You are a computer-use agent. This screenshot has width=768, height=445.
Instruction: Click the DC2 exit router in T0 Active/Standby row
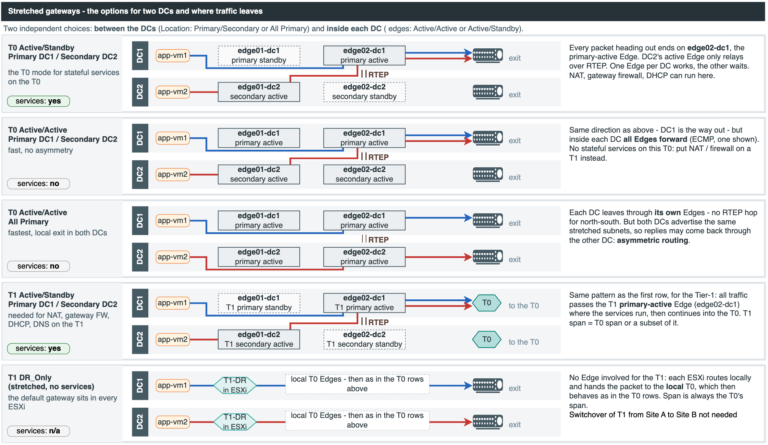(x=488, y=92)
